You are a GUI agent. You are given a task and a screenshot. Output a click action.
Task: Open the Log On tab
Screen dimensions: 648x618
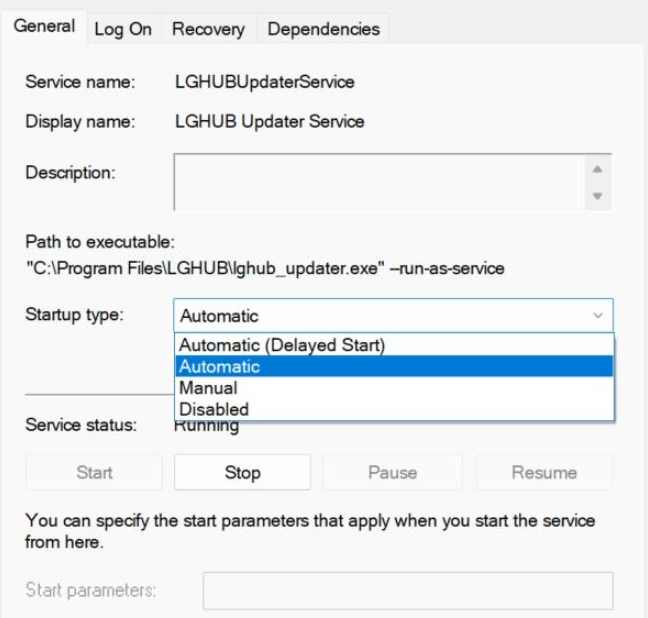[123, 29]
